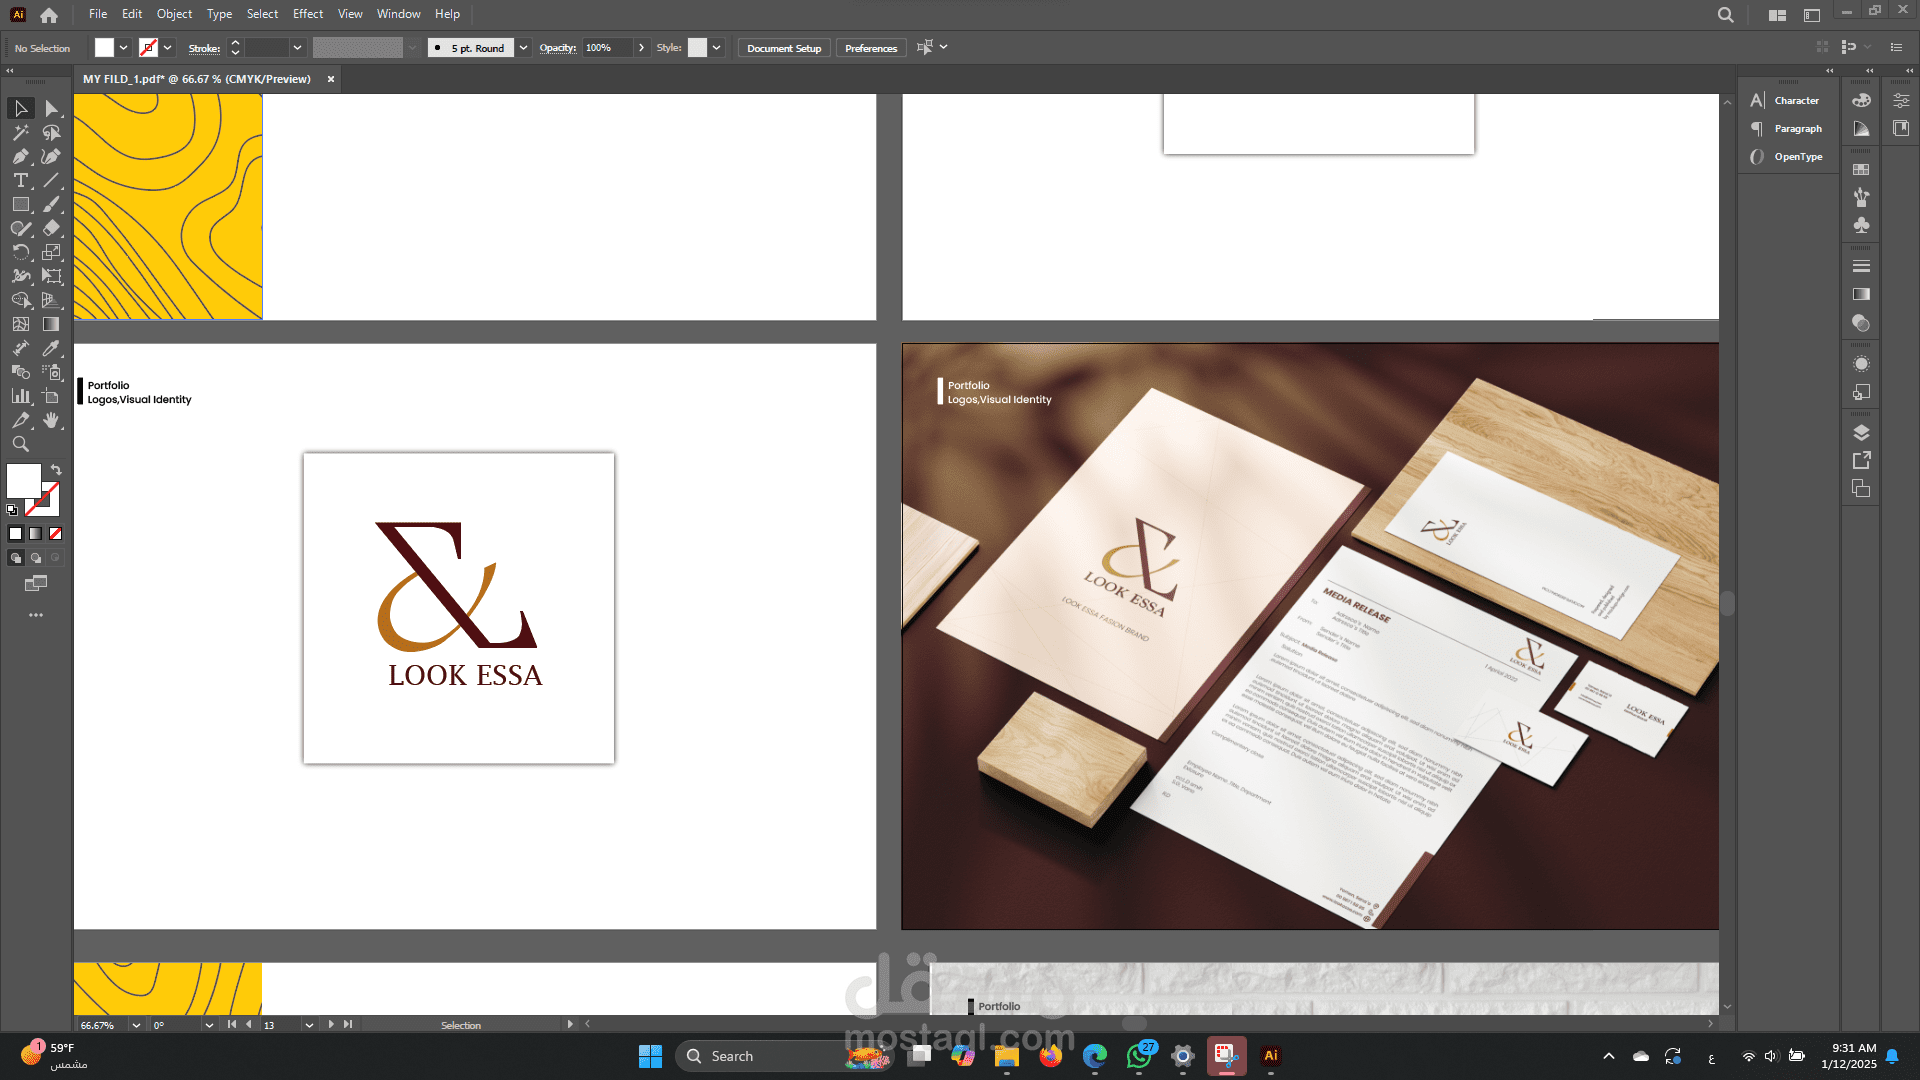Select the Eyedropper tool
Image resolution: width=1920 pixels, height=1080 pixels.
(52, 348)
